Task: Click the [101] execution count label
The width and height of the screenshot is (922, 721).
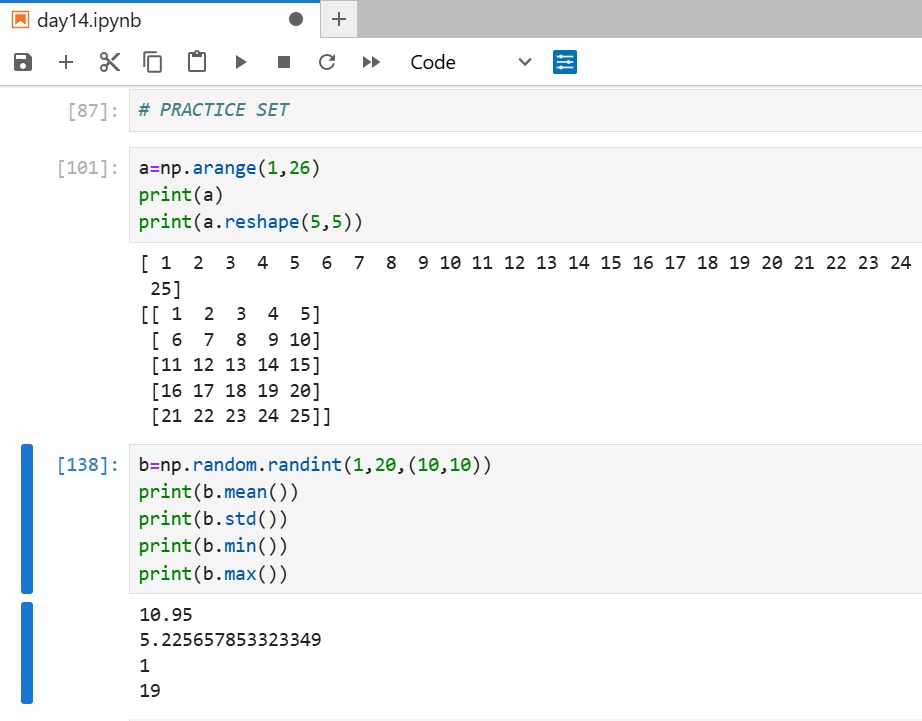Action: pyautogui.click(x=92, y=167)
